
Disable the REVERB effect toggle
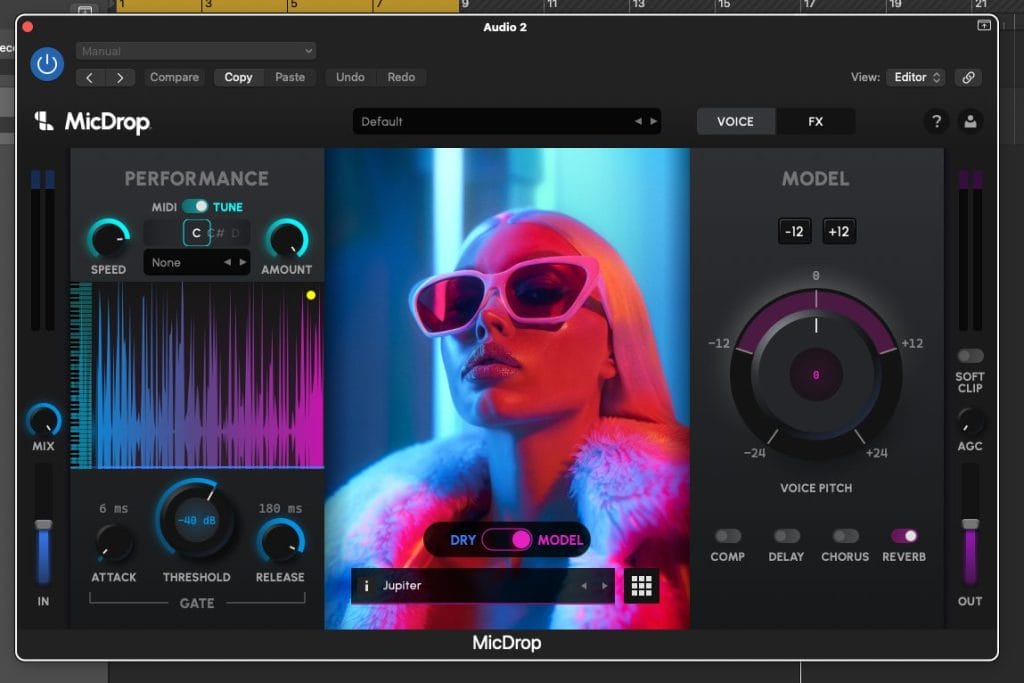(x=903, y=536)
